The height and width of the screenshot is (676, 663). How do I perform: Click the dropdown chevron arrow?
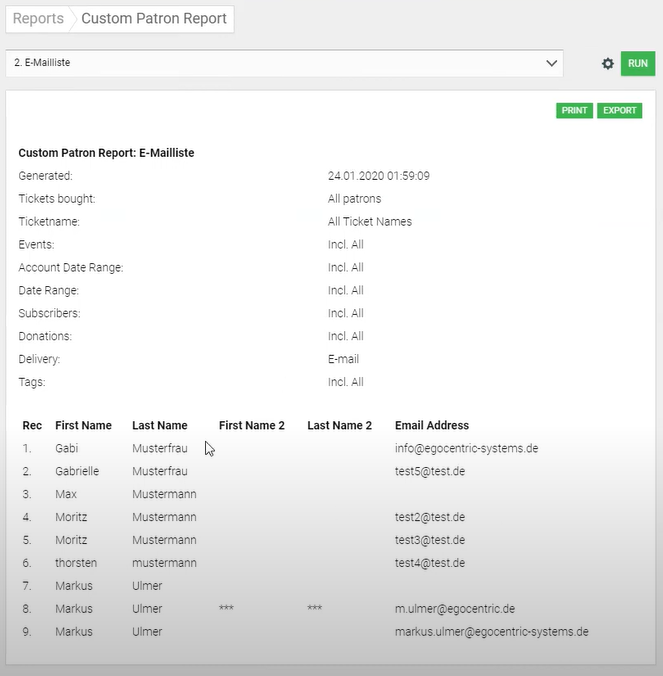[552, 63]
